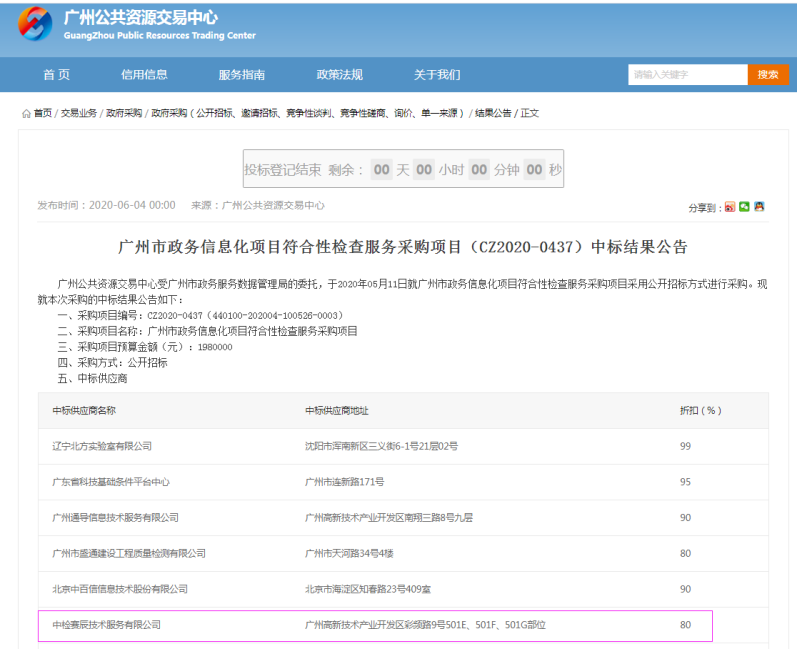The width and height of the screenshot is (797, 649).
Task: Open the 首页 navigation menu item
Action: (57, 75)
